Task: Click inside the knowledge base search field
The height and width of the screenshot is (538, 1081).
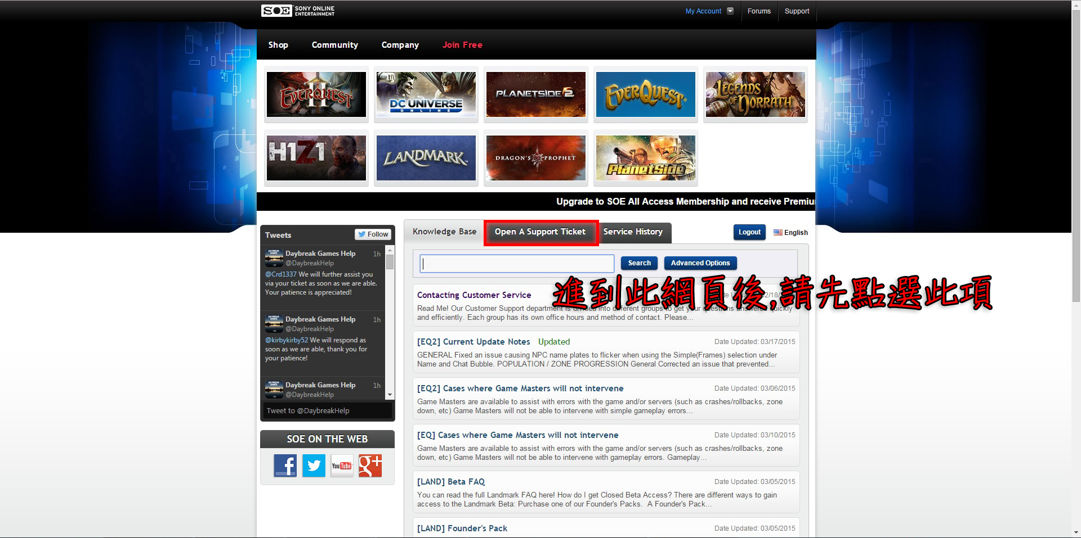Action: (517, 264)
